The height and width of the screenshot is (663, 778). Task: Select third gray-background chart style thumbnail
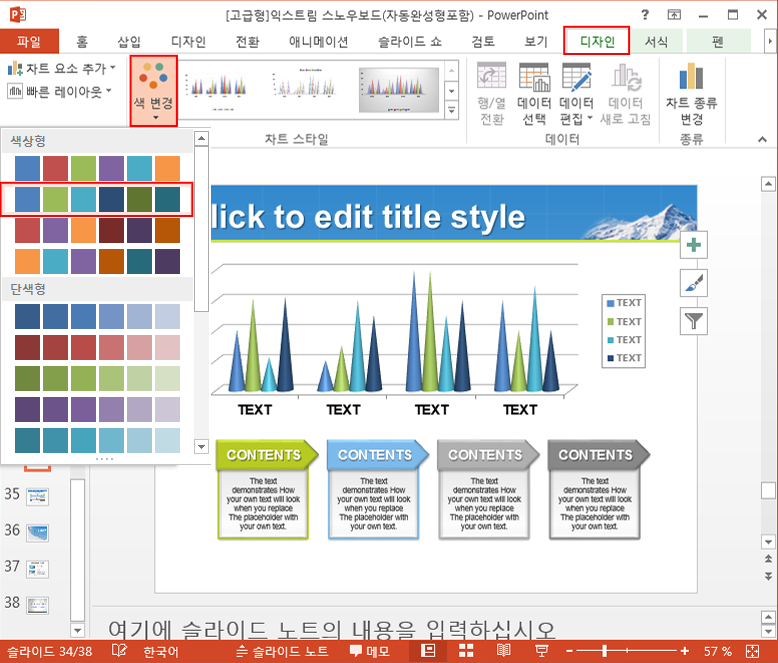point(398,90)
